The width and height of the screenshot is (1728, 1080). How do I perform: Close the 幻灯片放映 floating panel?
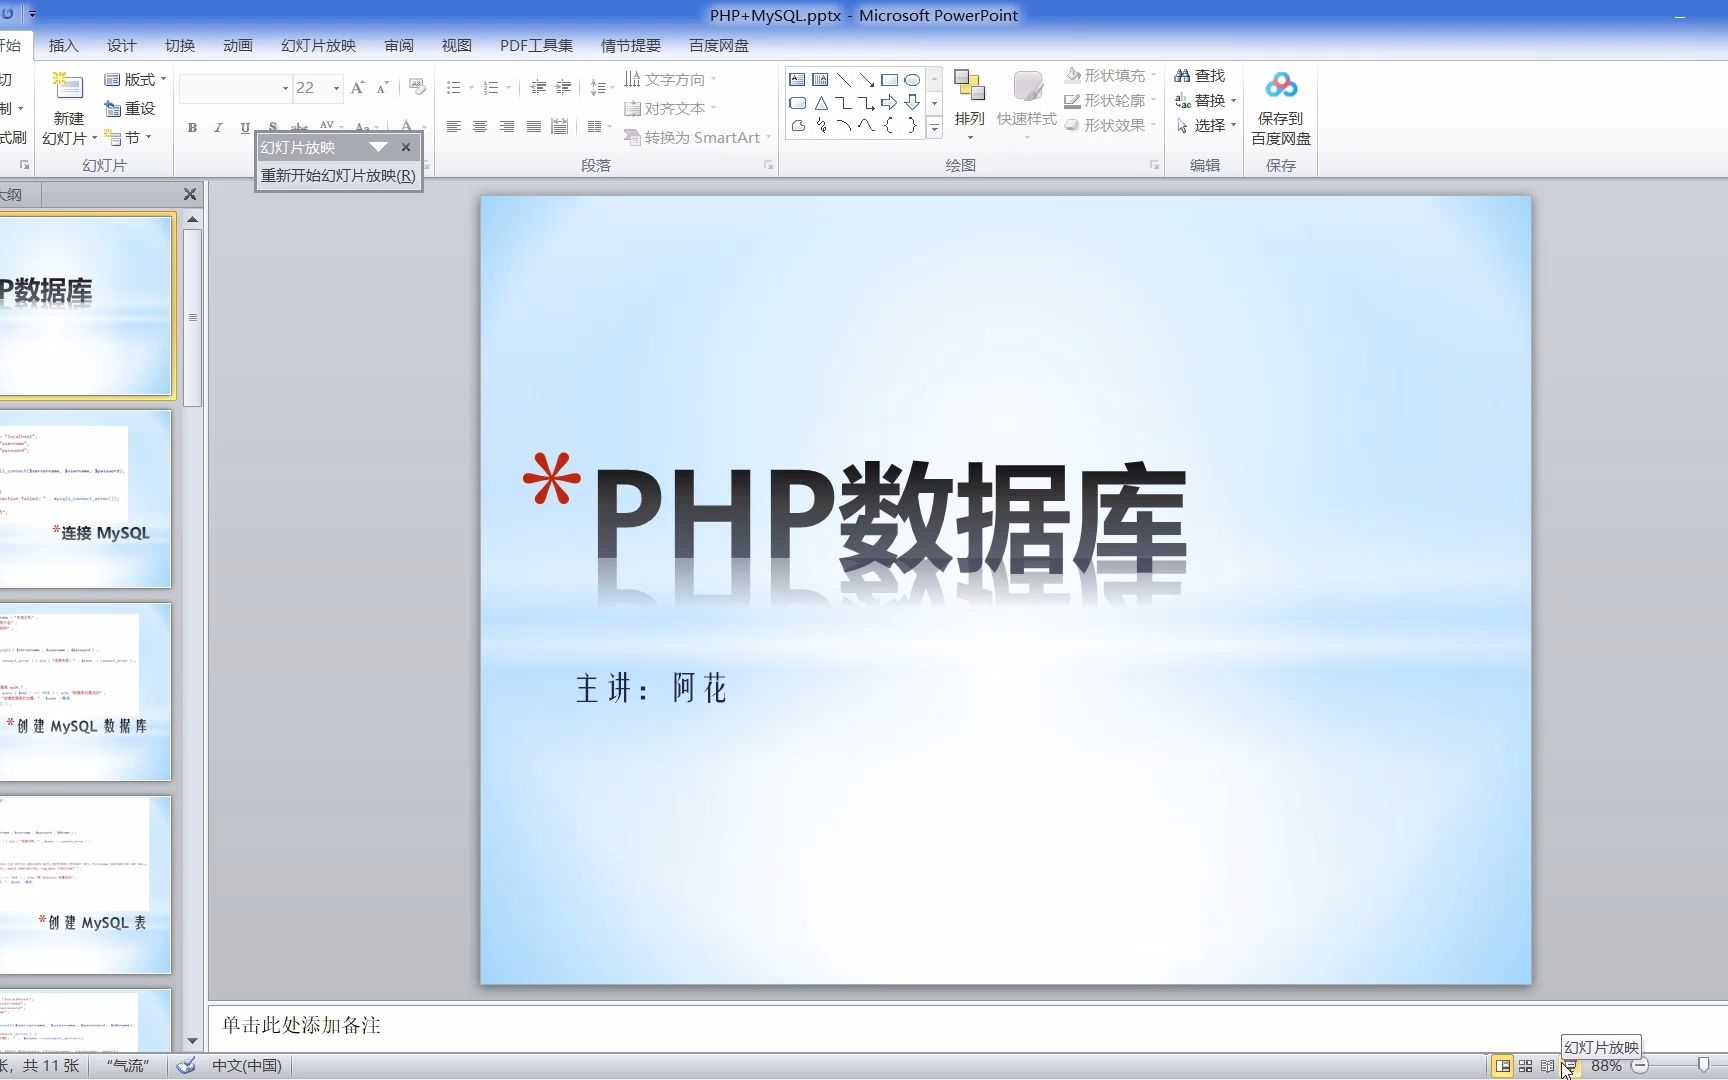coord(406,147)
